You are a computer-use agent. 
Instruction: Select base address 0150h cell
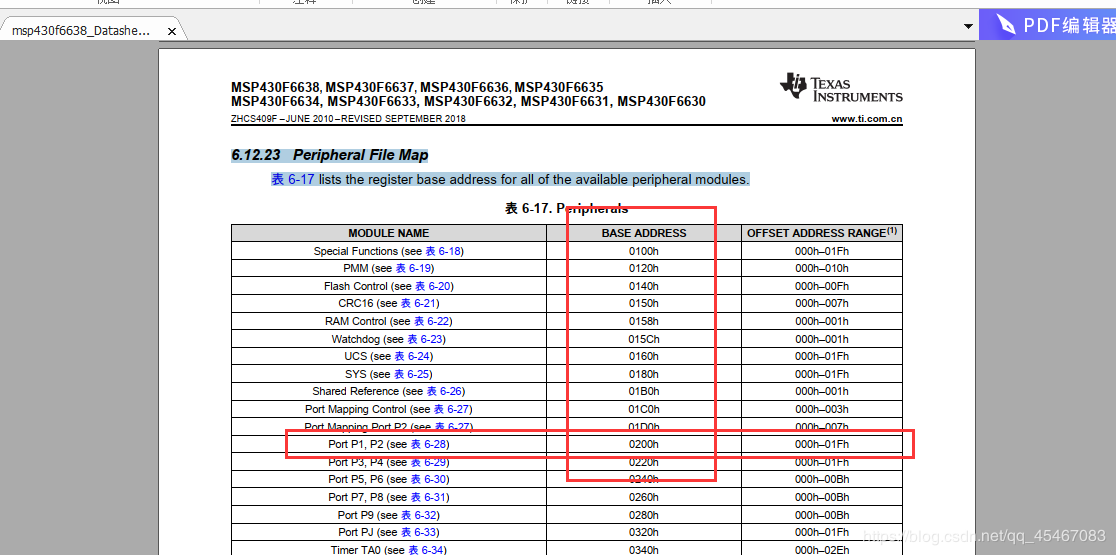pyautogui.click(x=644, y=303)
